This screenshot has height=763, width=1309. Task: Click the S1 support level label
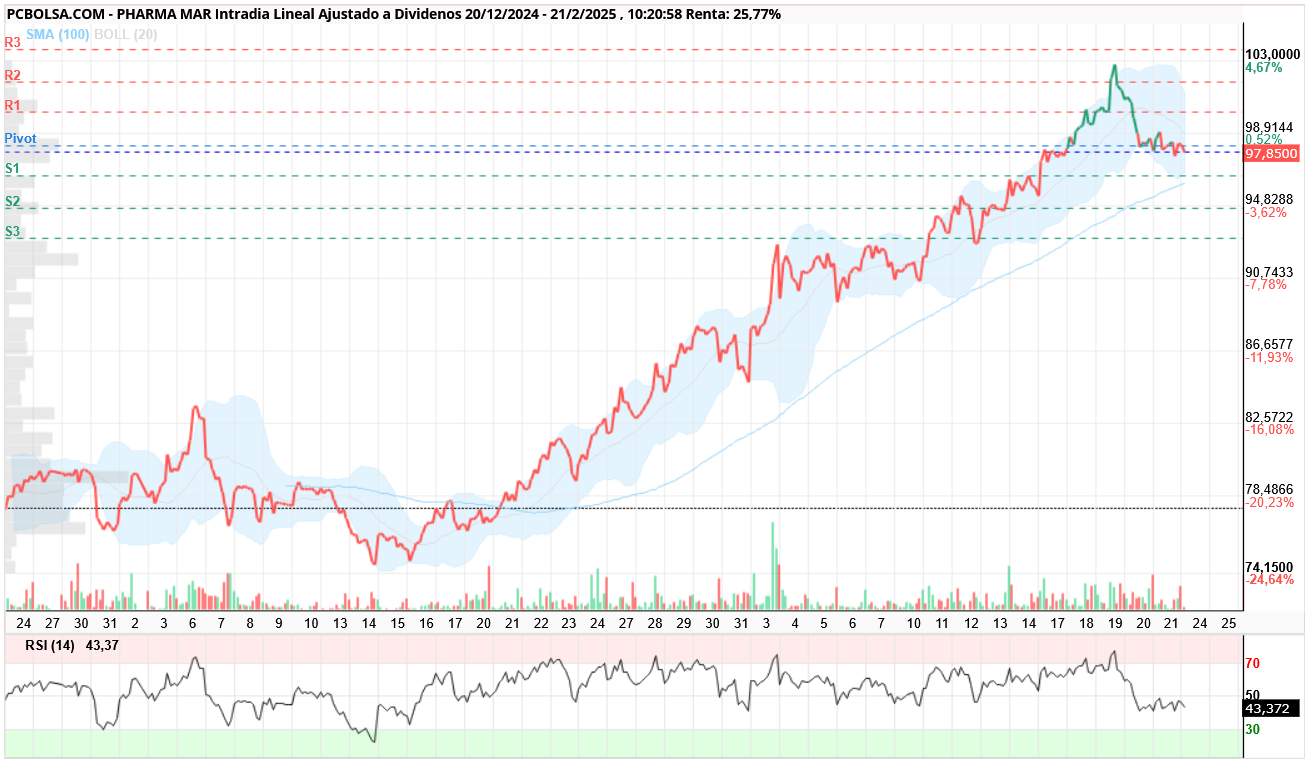13,169
